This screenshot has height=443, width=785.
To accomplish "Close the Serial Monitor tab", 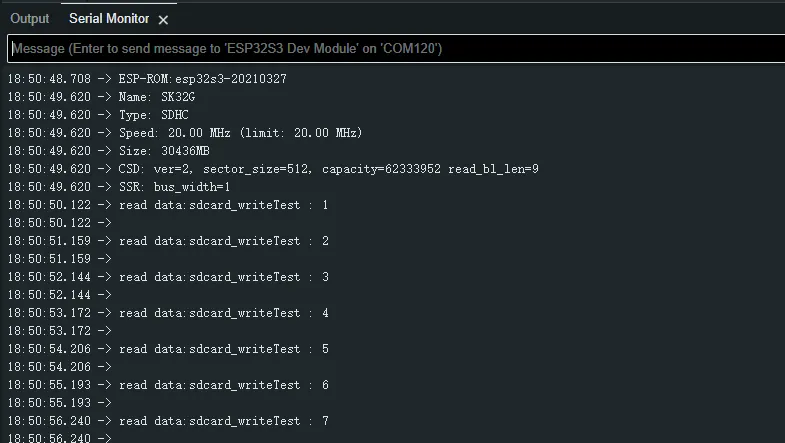I will 164,19.
